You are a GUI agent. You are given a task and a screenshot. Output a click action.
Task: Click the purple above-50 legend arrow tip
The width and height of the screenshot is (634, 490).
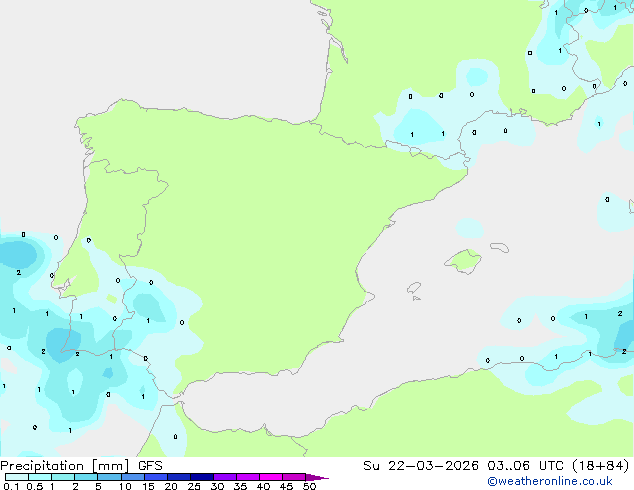pos(317,477)
